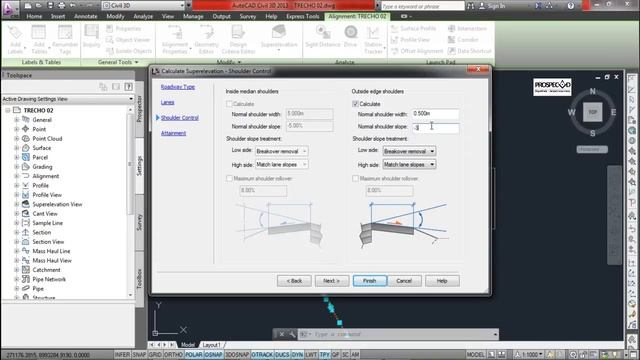Toggle inside Maximum shoulder rollover checkbox
This screenshot has width=640, height=360.
(x=229, y=178)
